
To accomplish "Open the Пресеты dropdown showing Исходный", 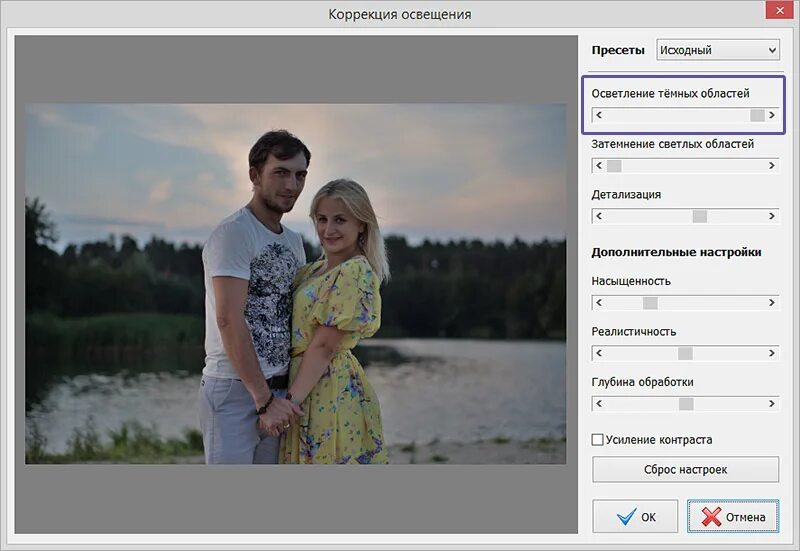I will (717, 50).
